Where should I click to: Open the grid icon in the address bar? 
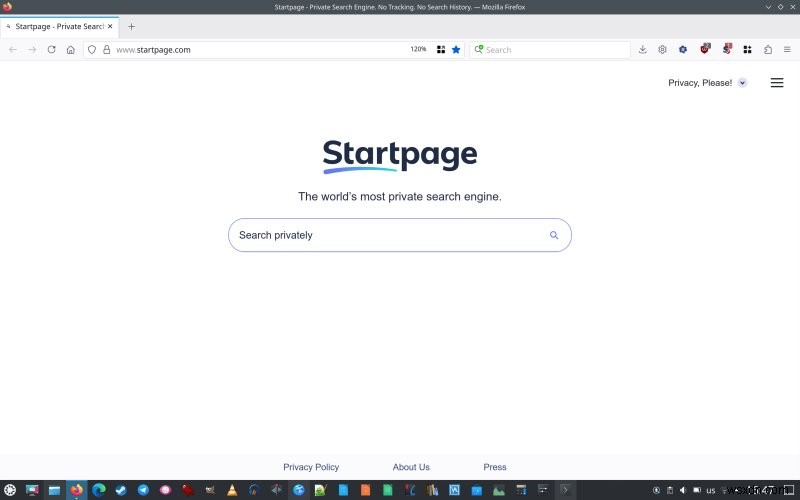[441, 49]
